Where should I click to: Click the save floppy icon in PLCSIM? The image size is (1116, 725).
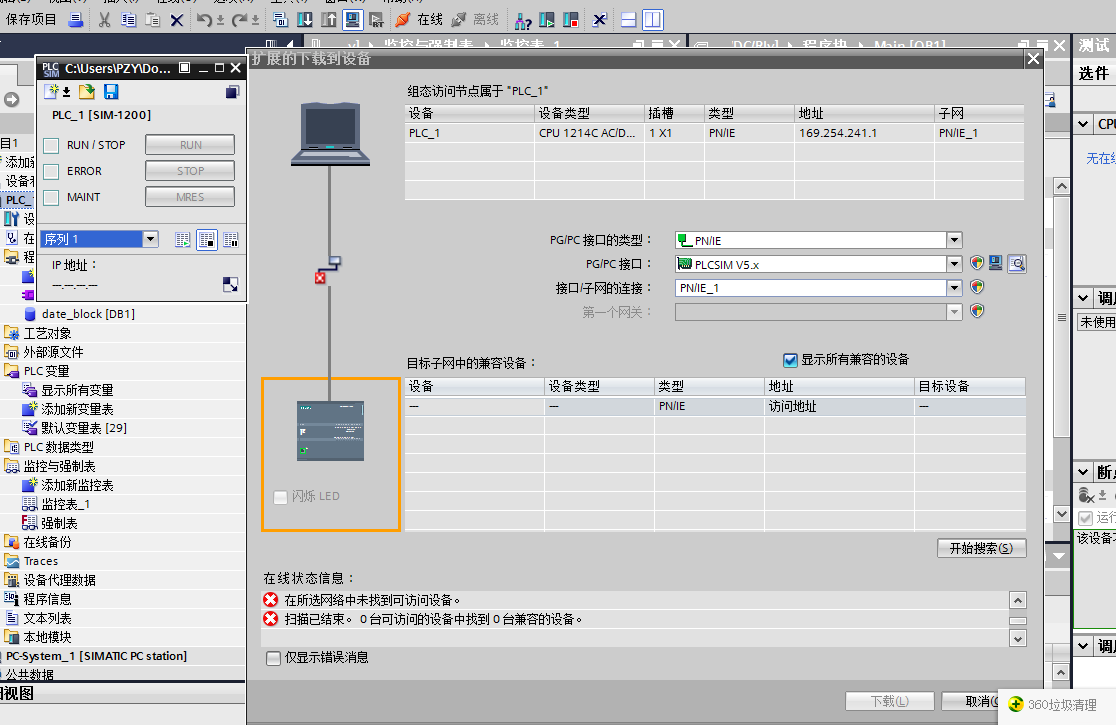coord(111,92)
